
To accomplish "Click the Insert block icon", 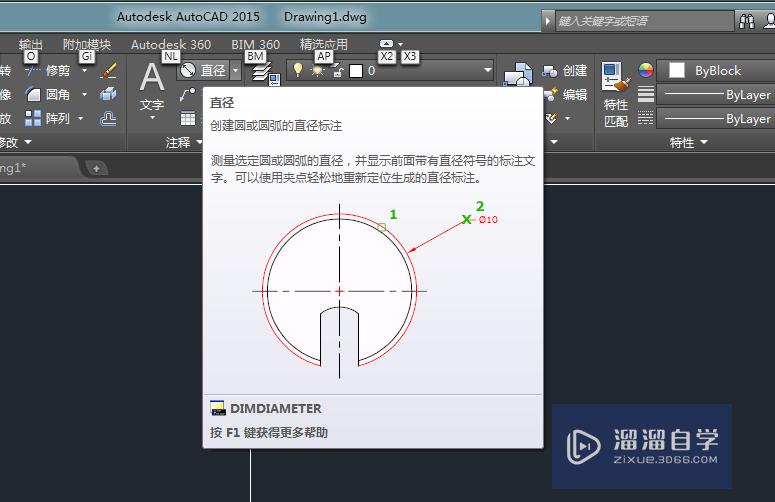I will point(518,75).
